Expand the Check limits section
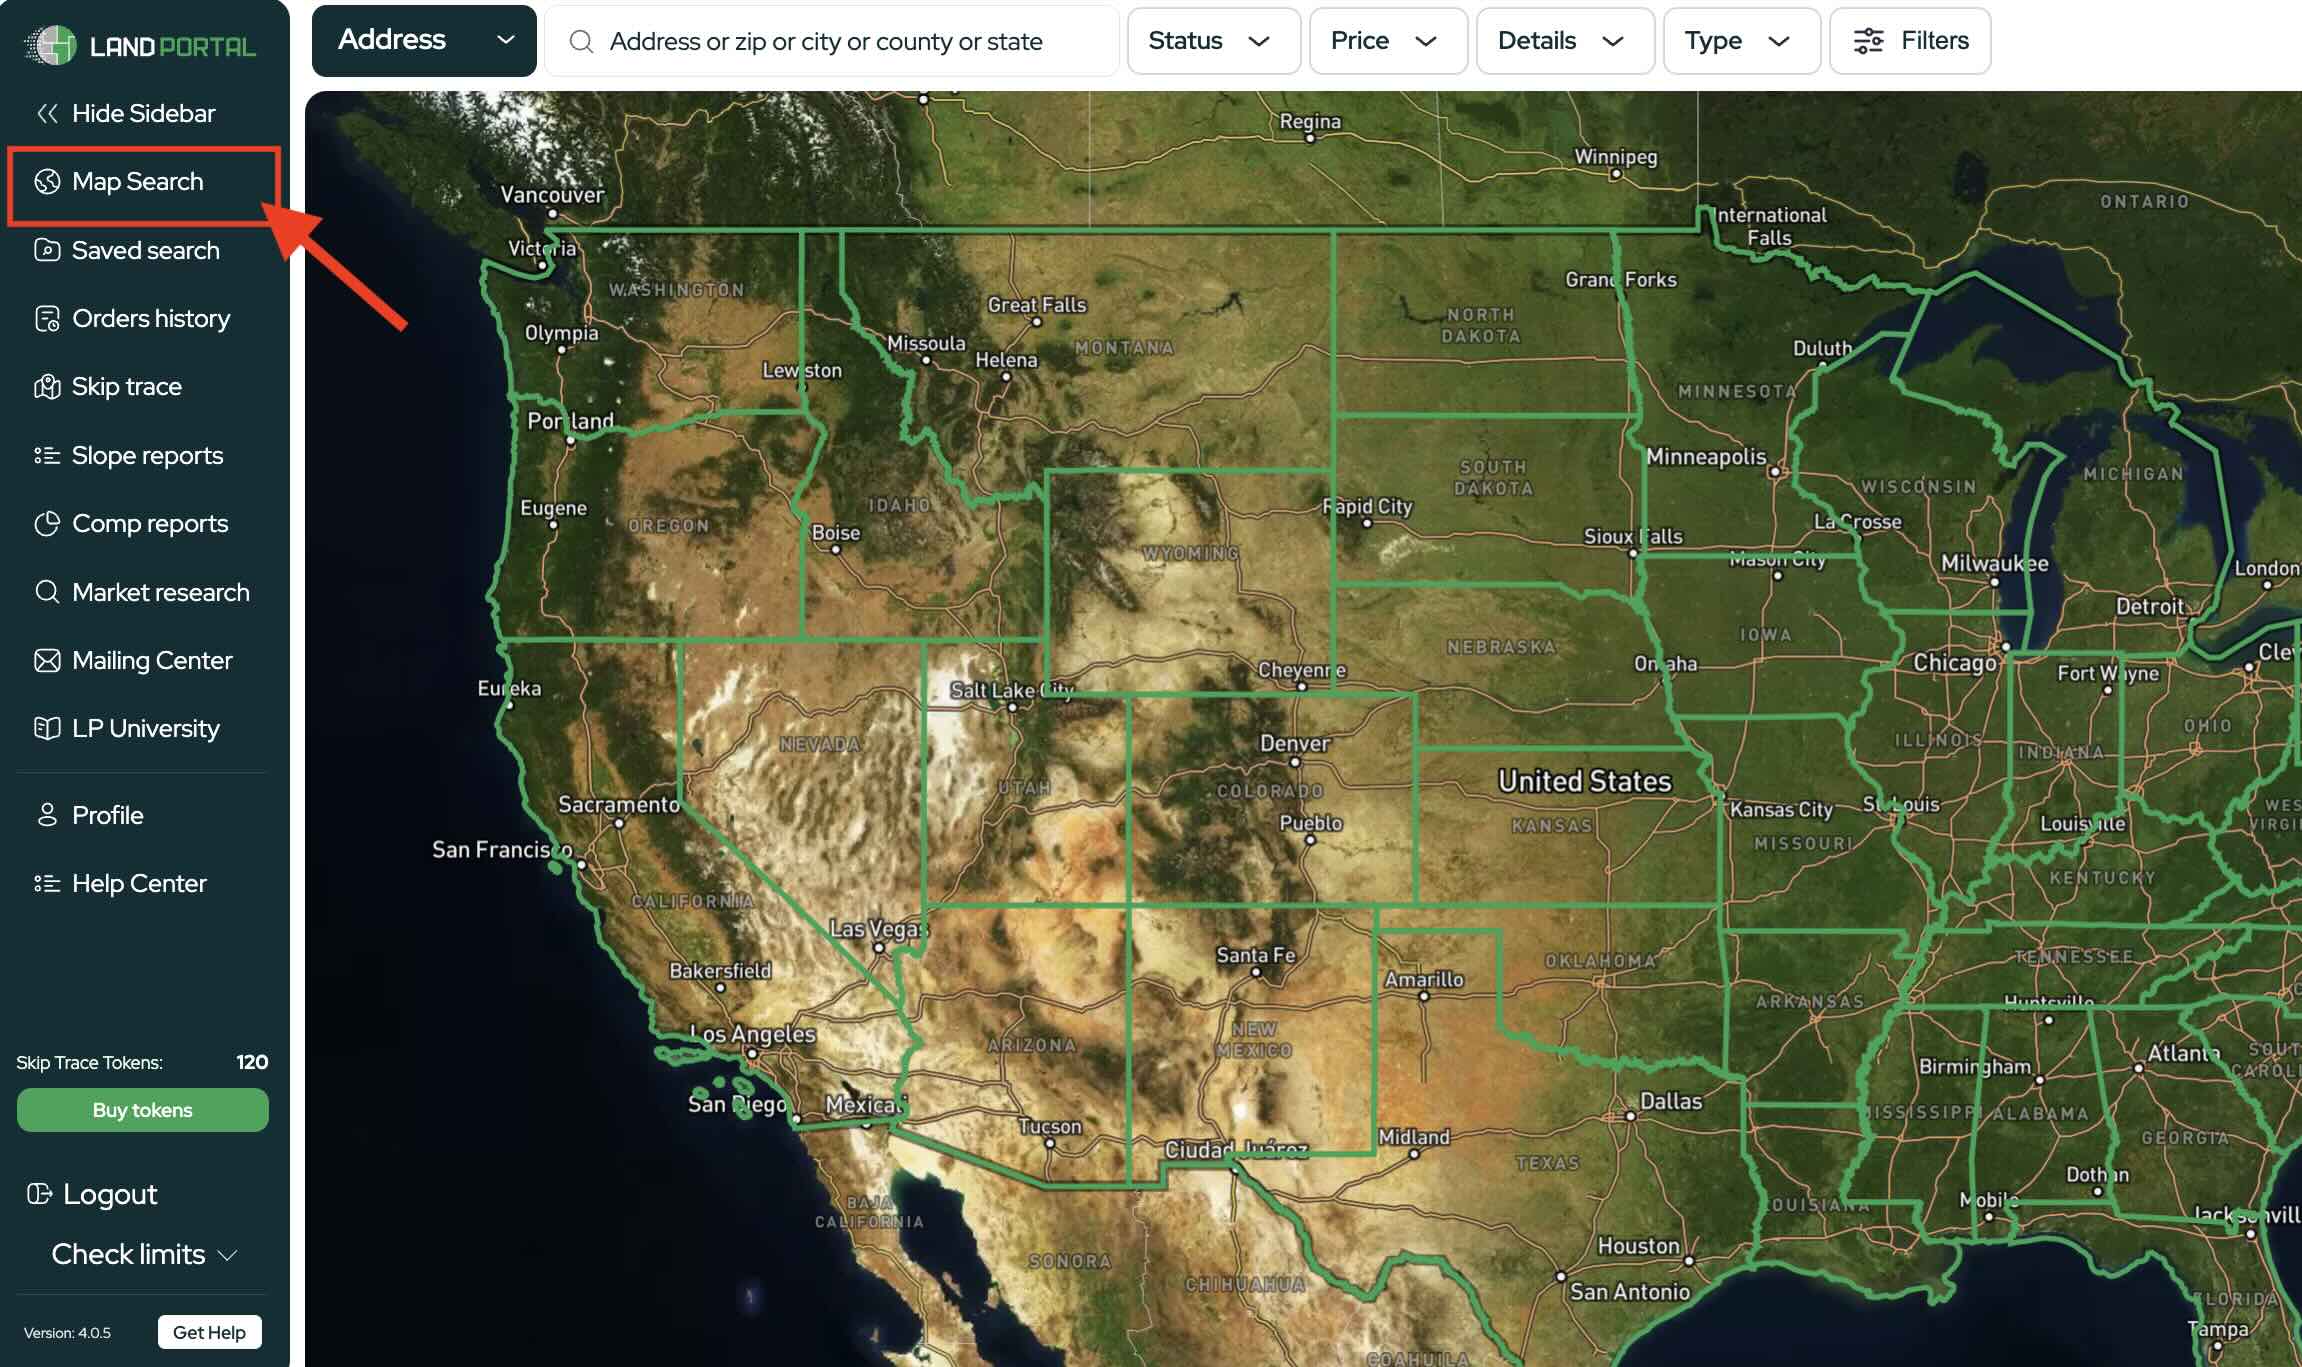Screen dimensions: 2302x1367 tap(143, 1255)
